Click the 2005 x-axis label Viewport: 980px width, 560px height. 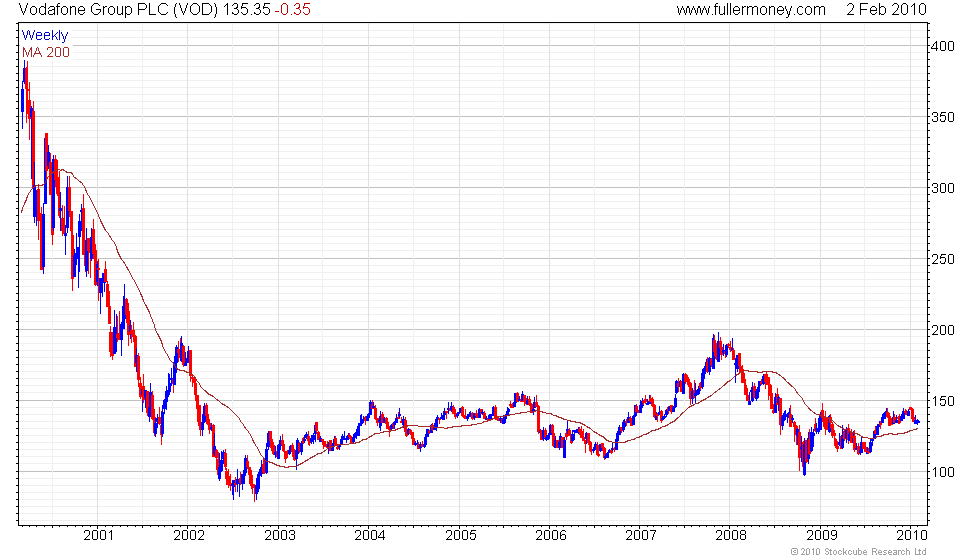pyautogui.click(x=461, y=535)
